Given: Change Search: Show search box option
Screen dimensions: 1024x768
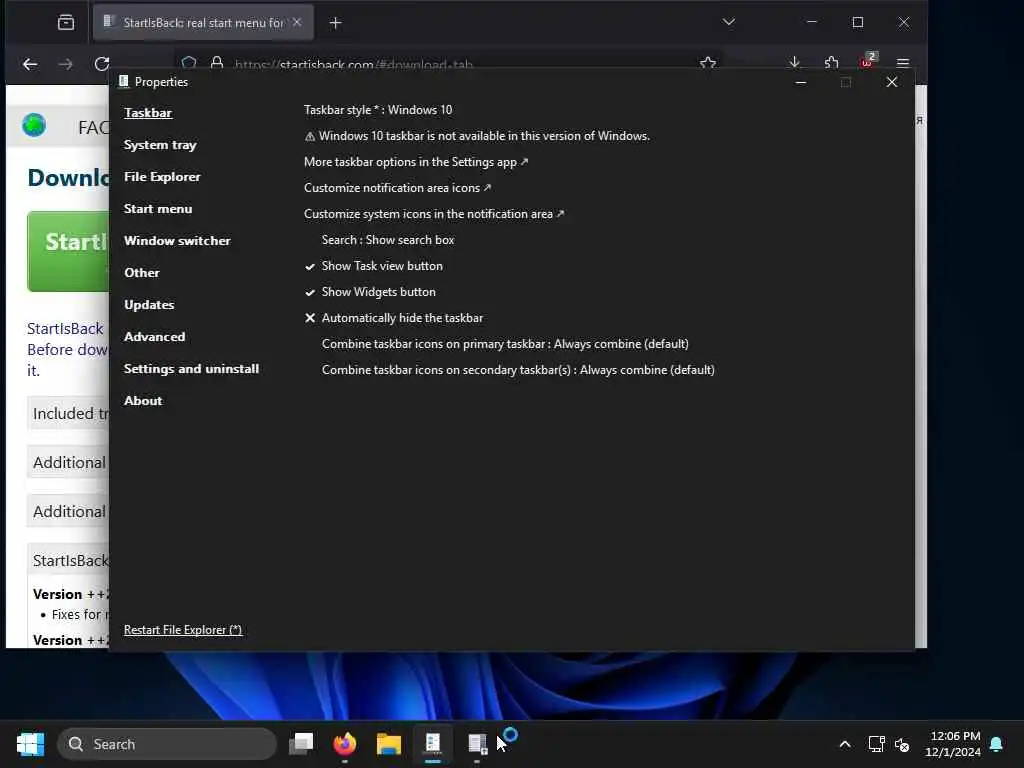Looking at the screenshot, I should tap(388, 240).
